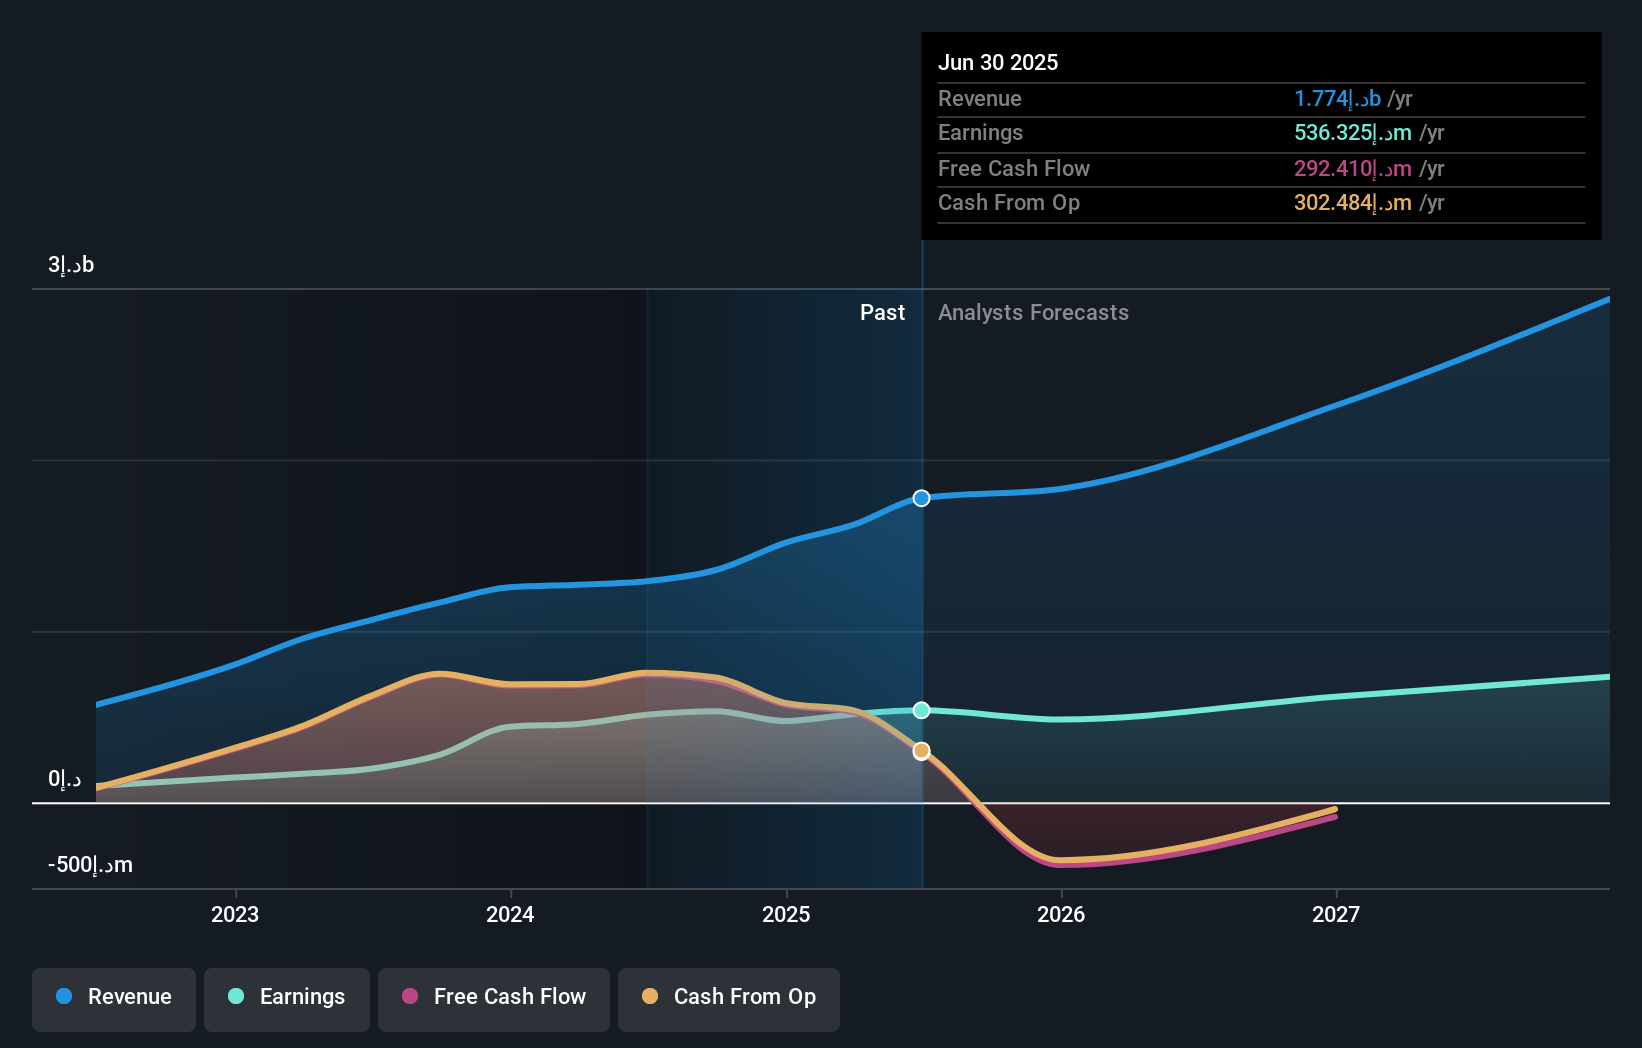Select the teal Earnings data point marker
Viewport: 1642px width, 1048px height.
point(921,710)
